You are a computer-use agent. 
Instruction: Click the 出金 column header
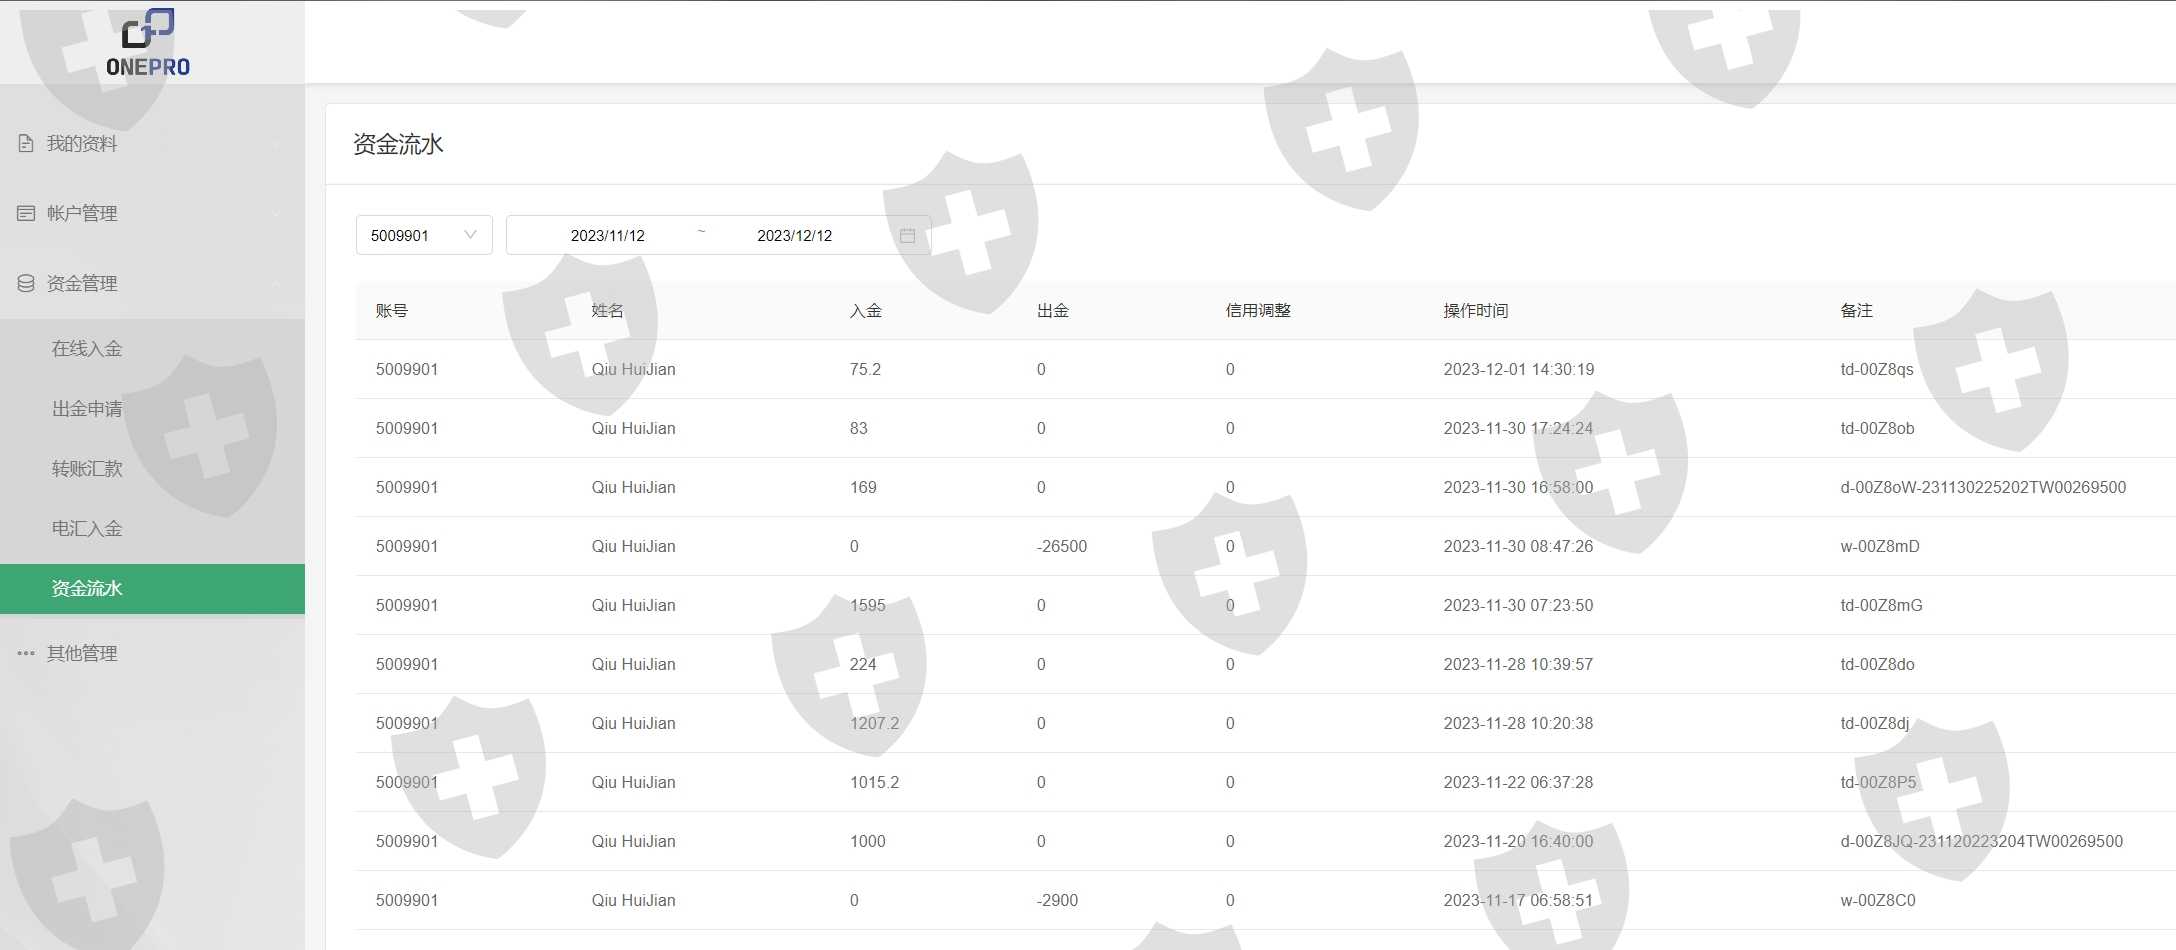pos(1053,311)
